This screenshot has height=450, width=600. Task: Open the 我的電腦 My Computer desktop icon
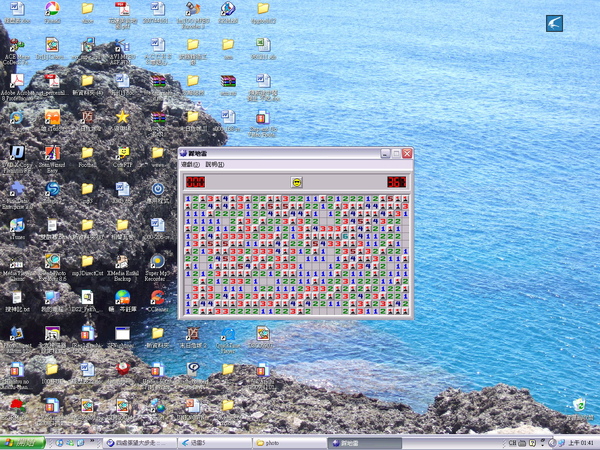(x=52, y=301)
